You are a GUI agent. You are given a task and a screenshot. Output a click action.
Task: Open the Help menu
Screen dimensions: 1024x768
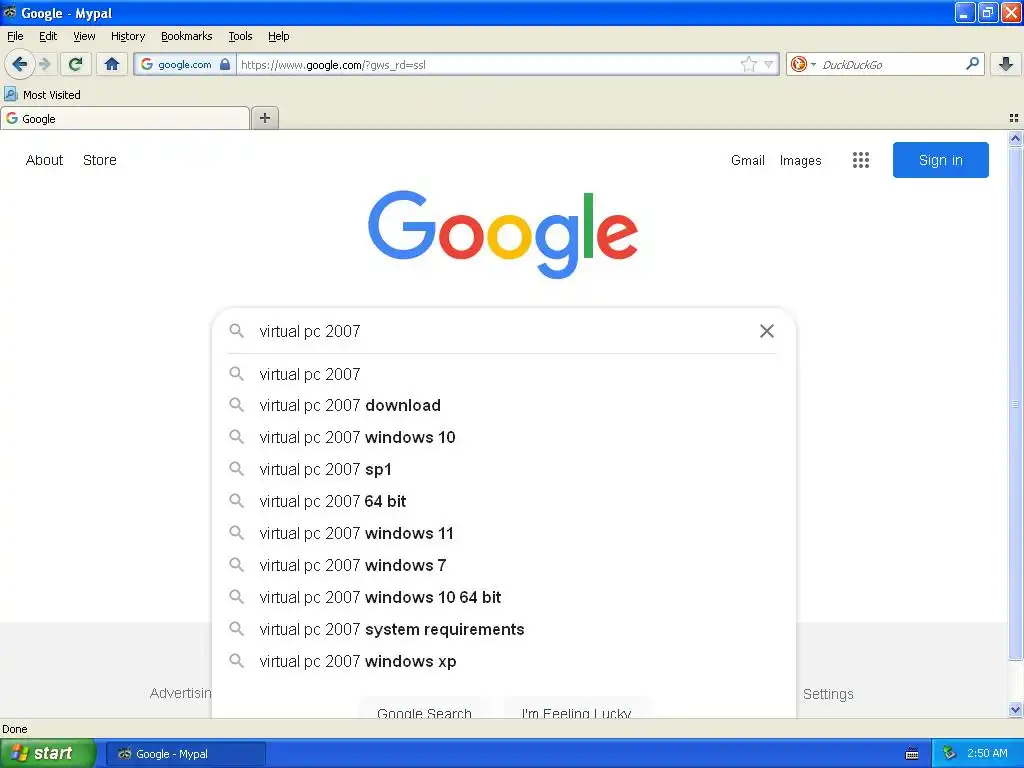pos(279,36)
